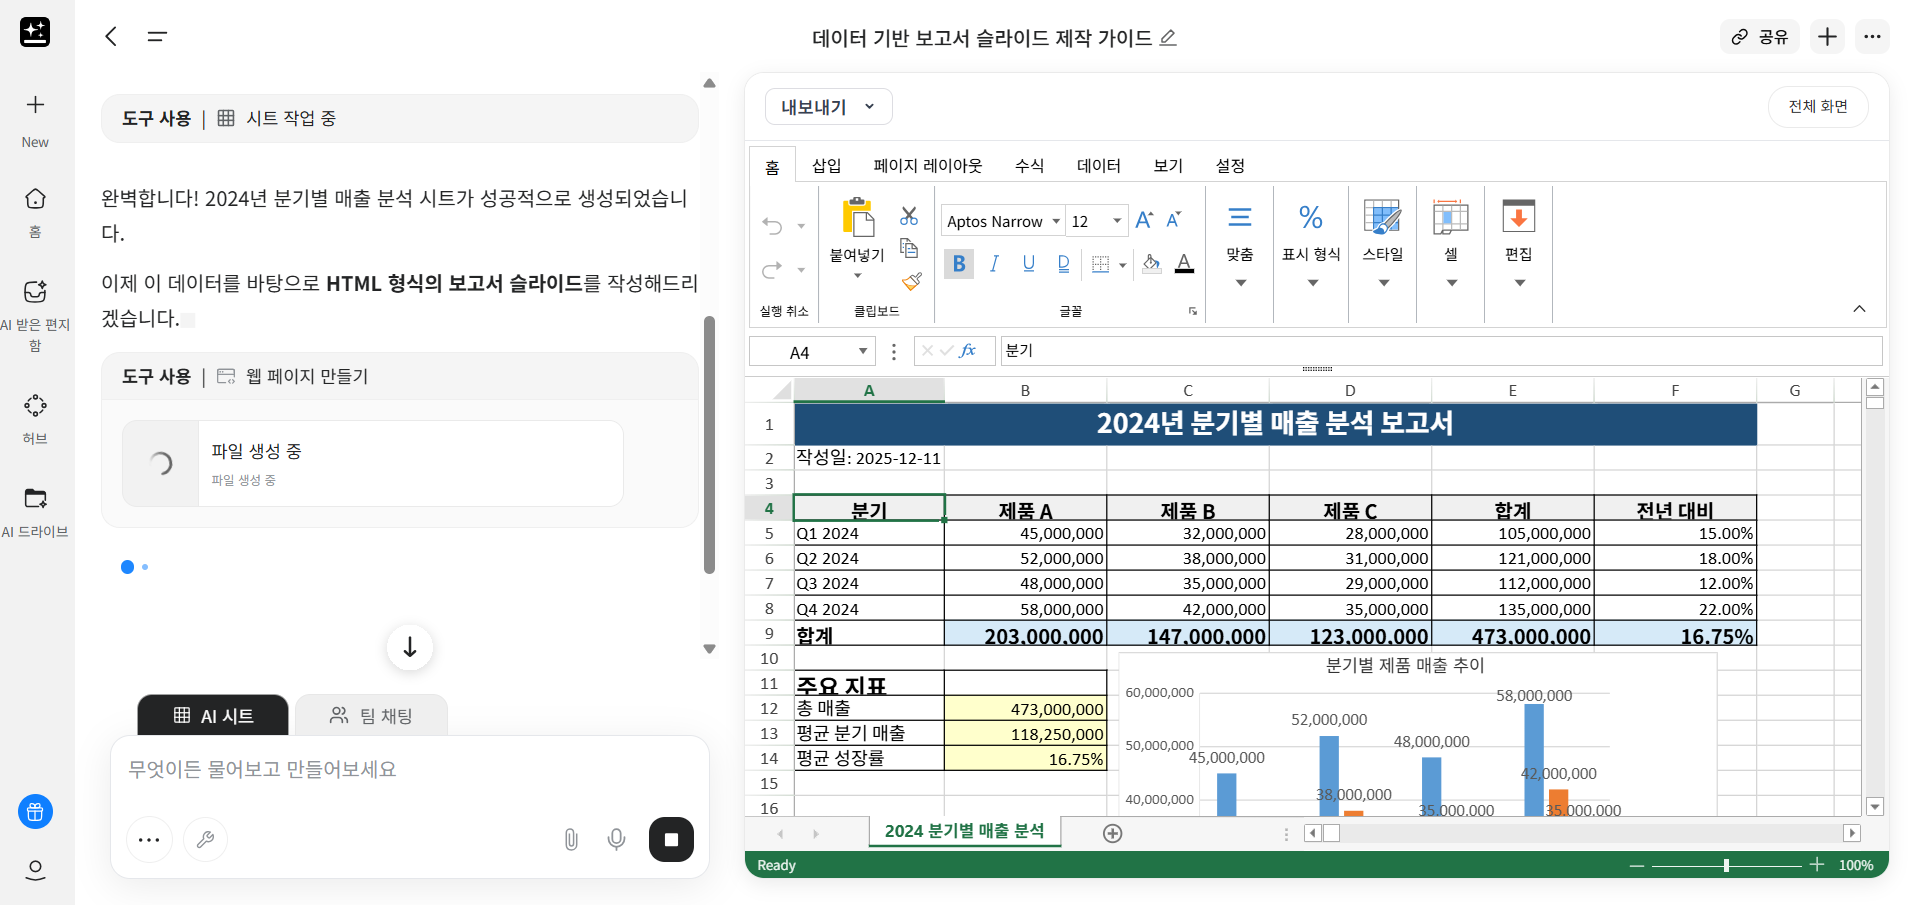Click the 전체 화면 fullscreen button
The image size is (1912, 905).
[x=1817, y=107]
